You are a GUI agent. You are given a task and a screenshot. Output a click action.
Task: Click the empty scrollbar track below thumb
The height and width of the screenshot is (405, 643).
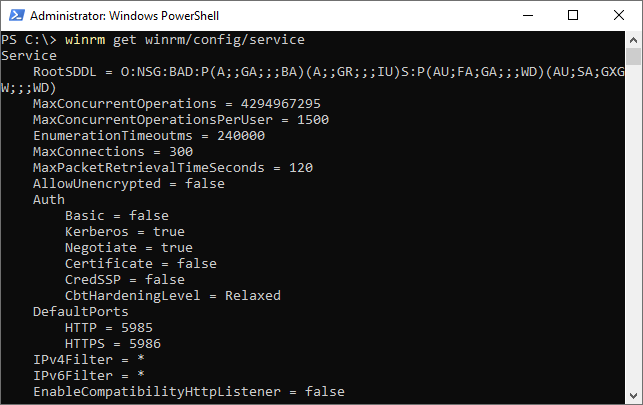coord(634,226)
